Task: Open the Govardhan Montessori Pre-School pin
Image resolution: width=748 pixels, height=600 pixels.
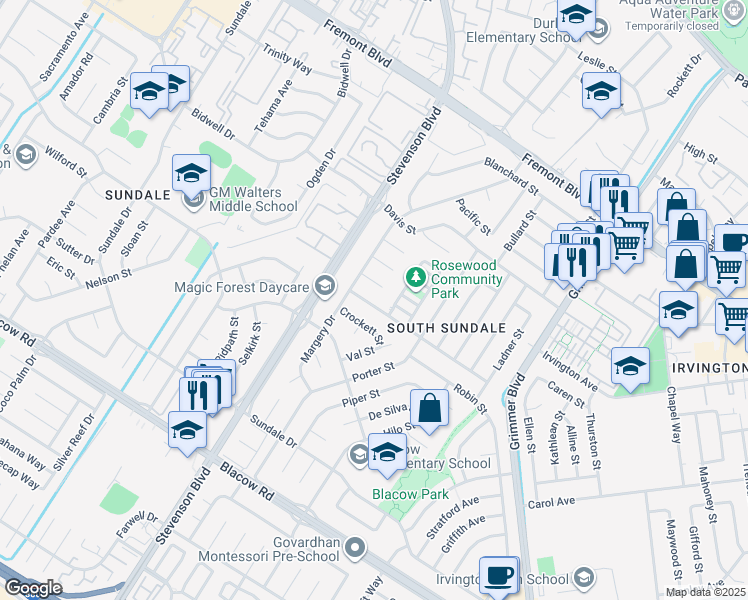Action: (x=355, y=547)
